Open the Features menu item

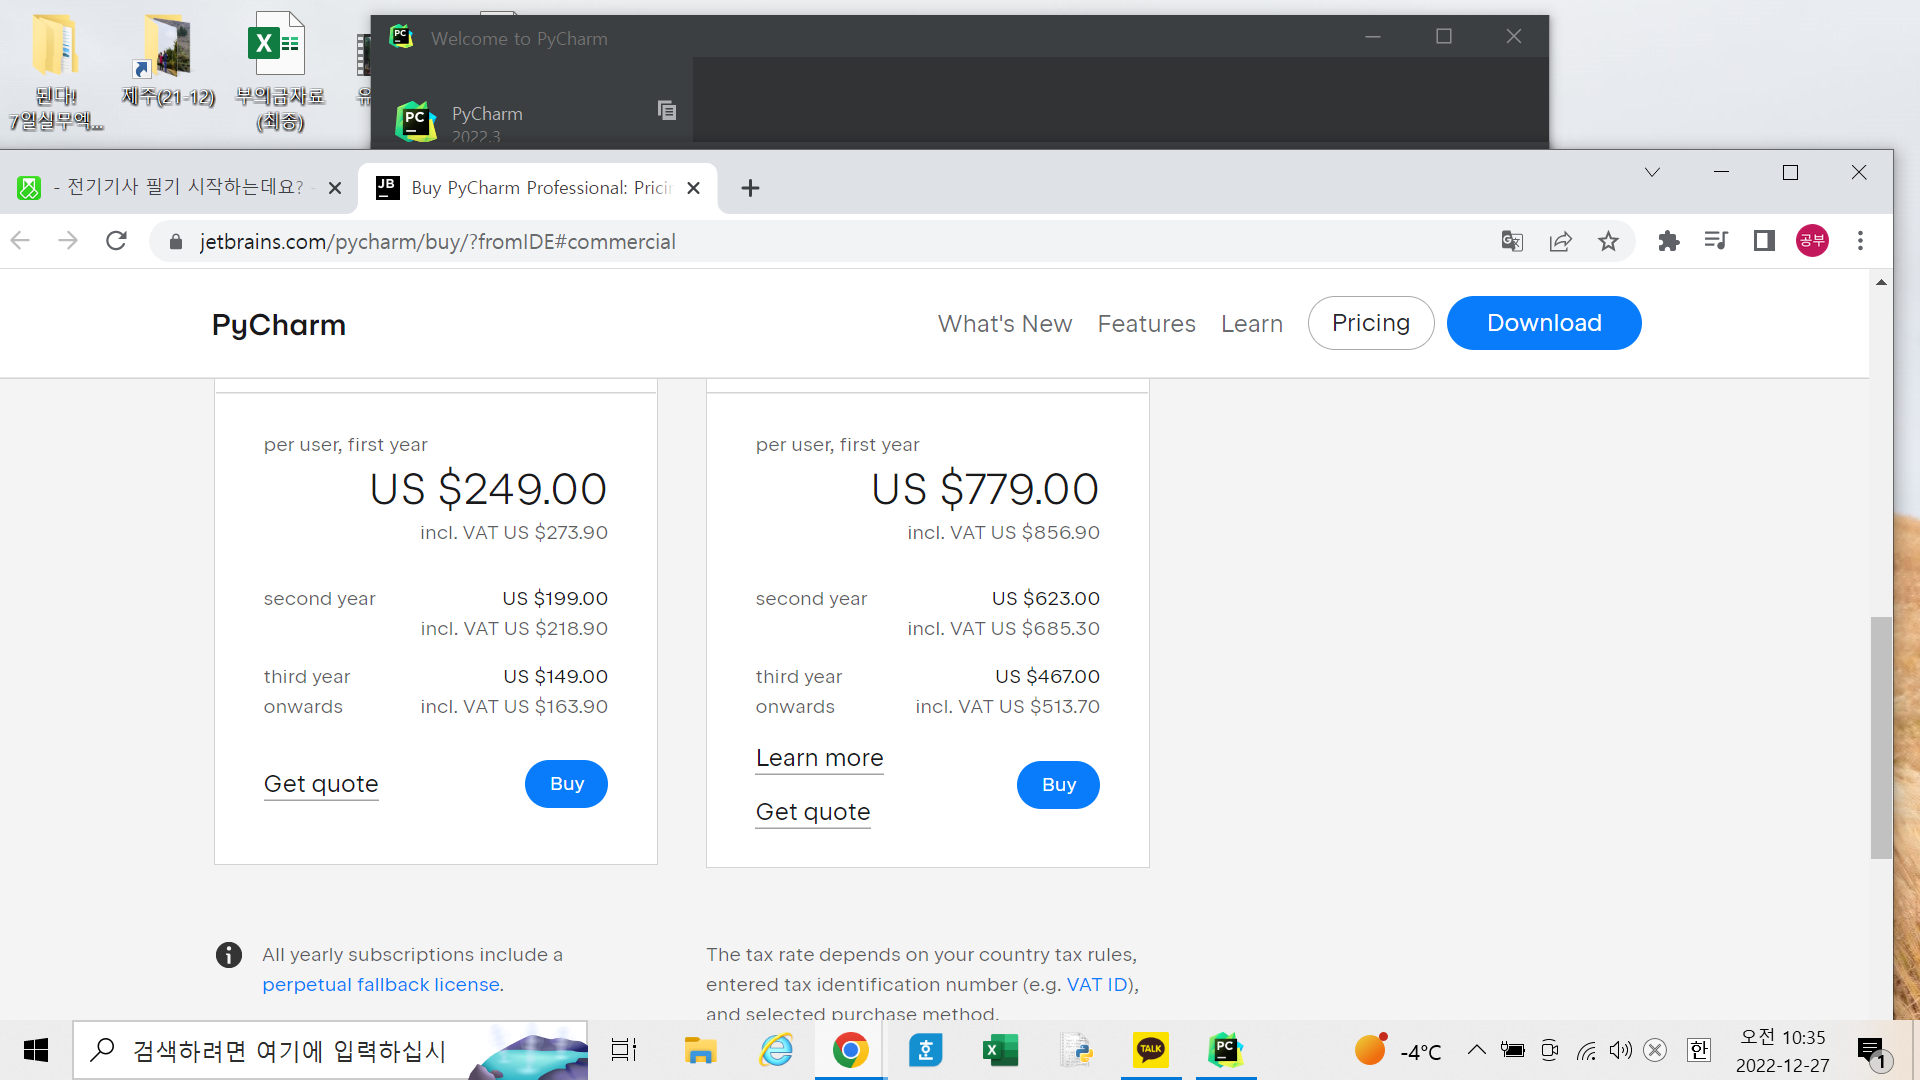pos(1146,324)
